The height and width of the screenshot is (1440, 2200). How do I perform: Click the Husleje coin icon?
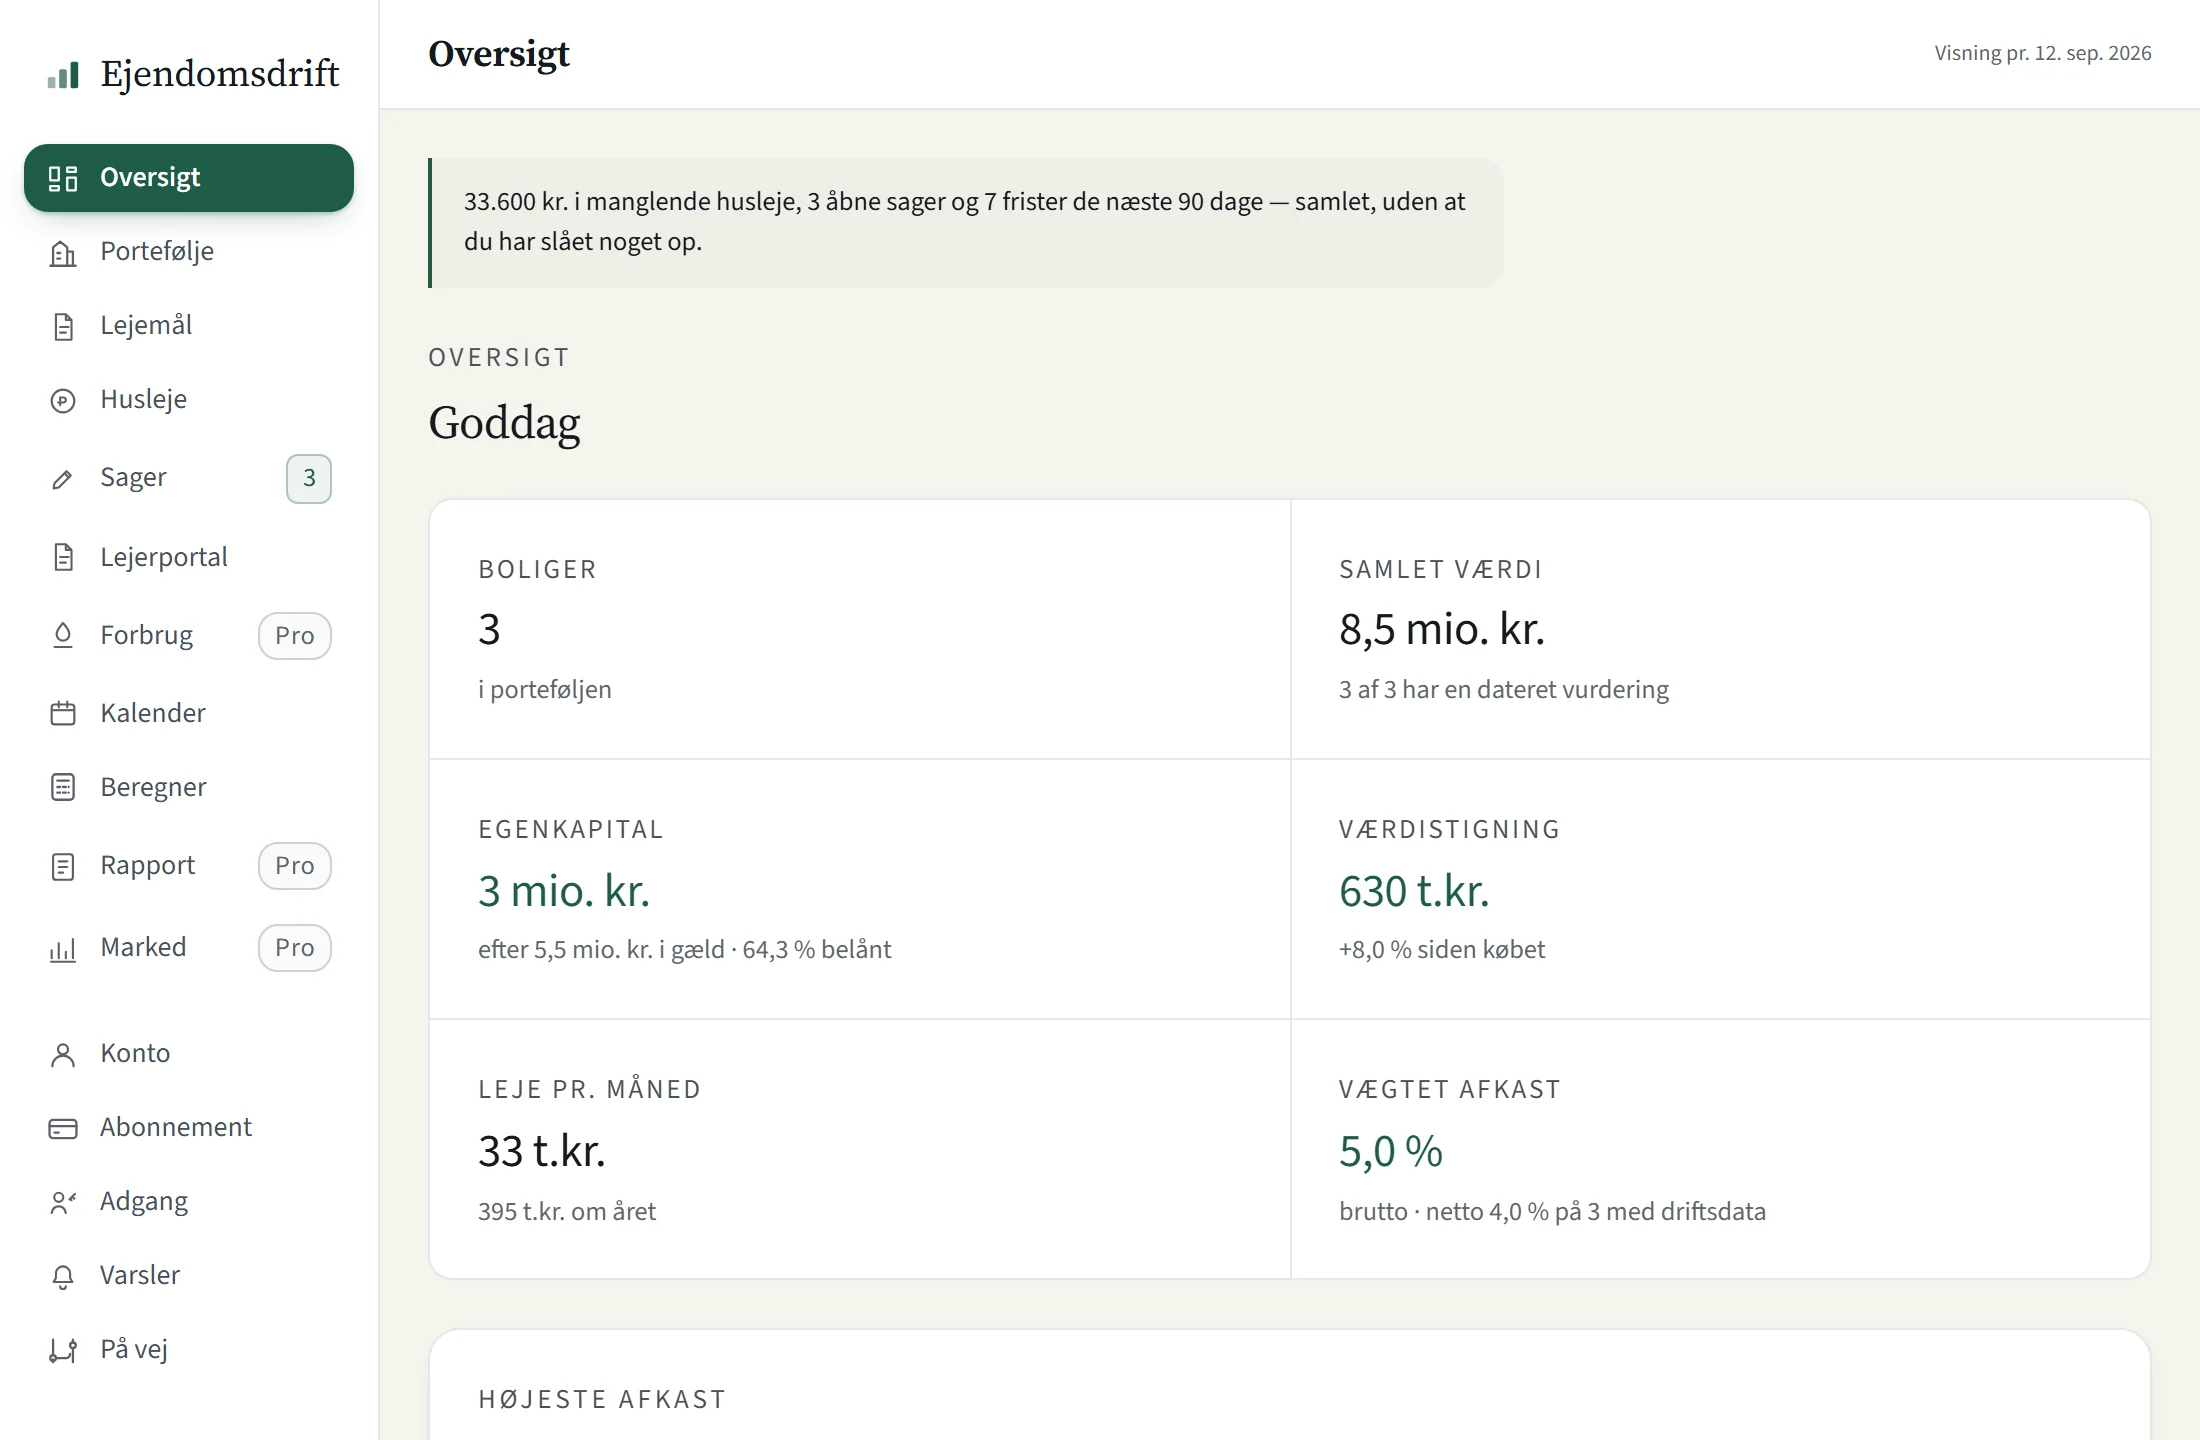(x=63, y=401)
